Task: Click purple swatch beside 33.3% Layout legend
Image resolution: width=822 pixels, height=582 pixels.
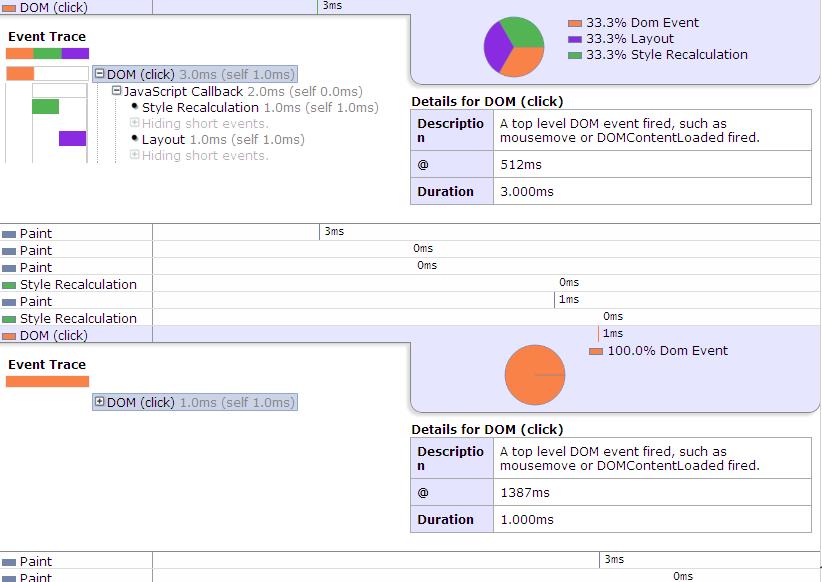Action: [x=575, y=39]
